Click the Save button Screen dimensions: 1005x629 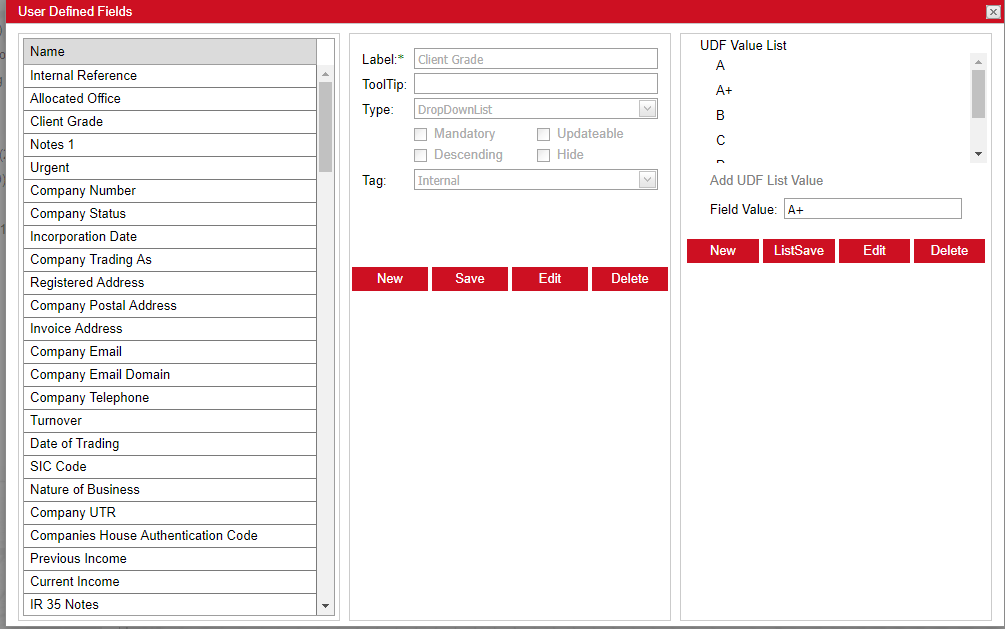[470, 279]
